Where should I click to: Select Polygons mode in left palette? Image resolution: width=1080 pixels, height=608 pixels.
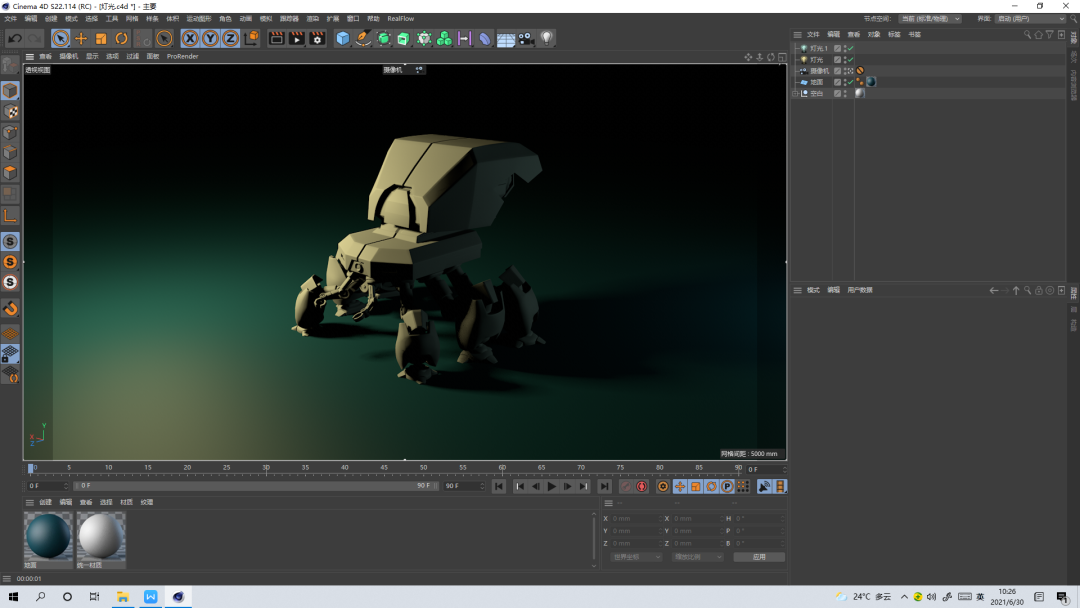[x=10, y=173]
